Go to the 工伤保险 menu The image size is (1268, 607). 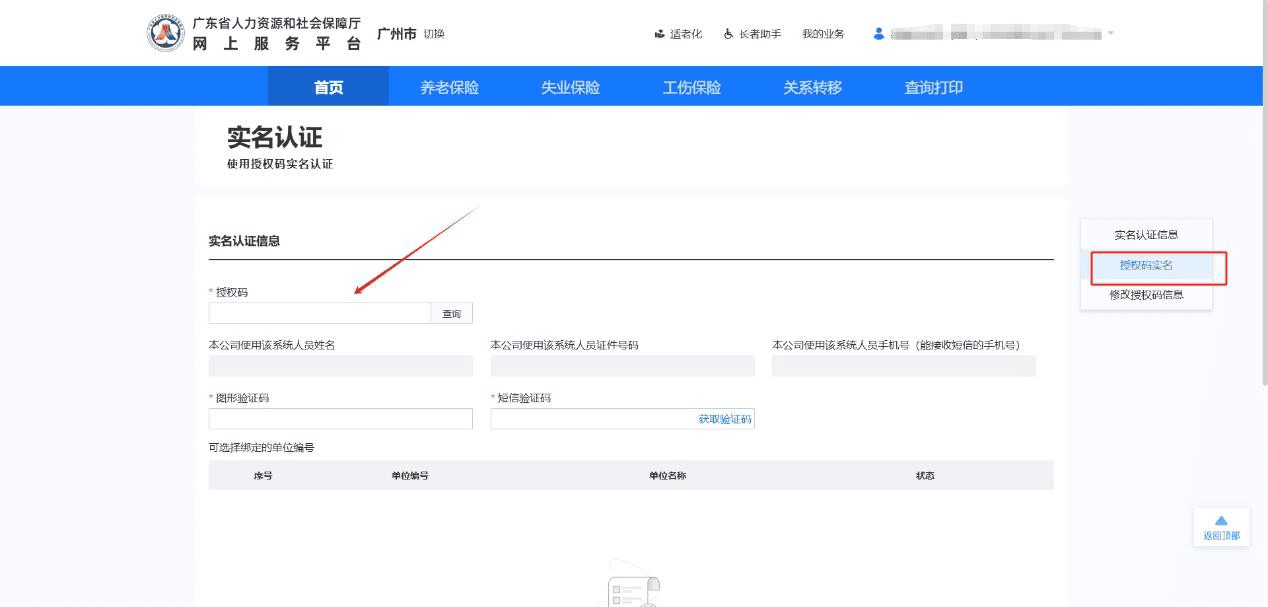tap(691, 87)
